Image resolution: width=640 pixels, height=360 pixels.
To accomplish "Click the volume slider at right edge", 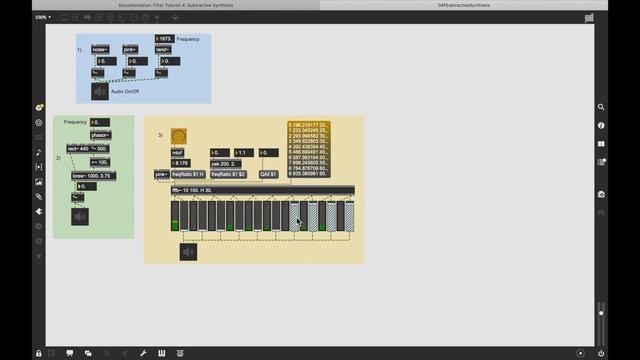I will [x=601, y=323].
